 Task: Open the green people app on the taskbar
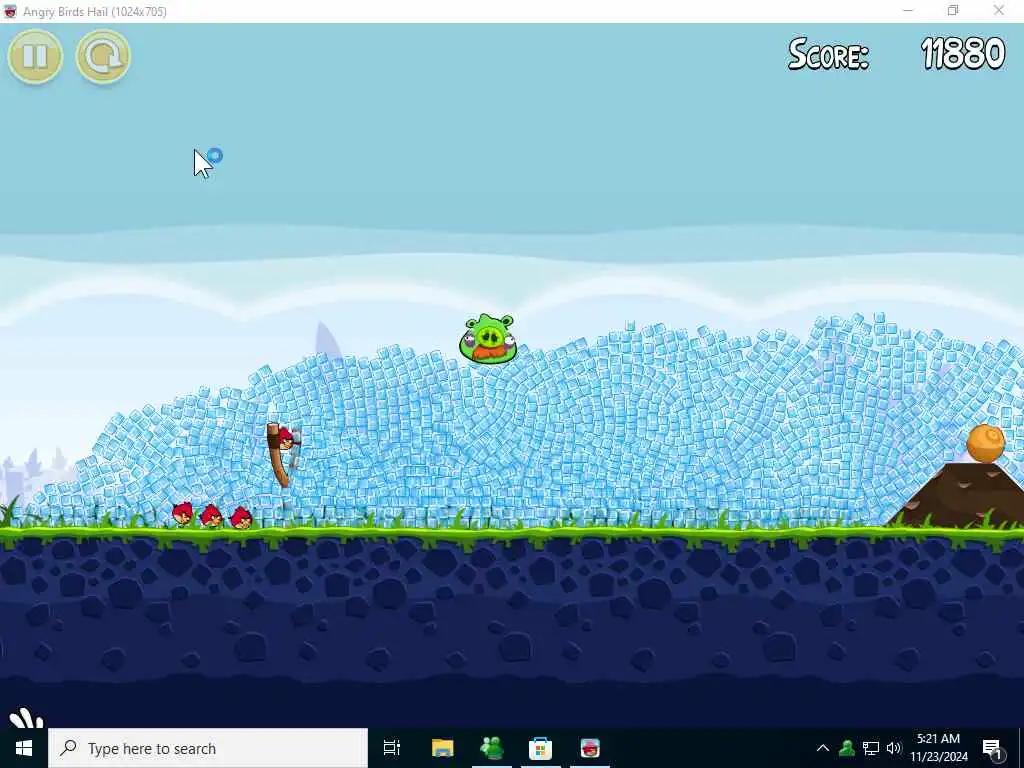[x=491, y=748]
